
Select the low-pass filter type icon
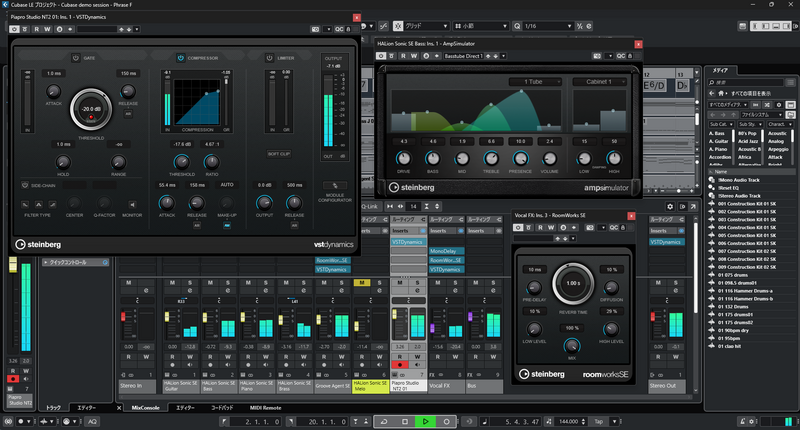click(25, 205)
